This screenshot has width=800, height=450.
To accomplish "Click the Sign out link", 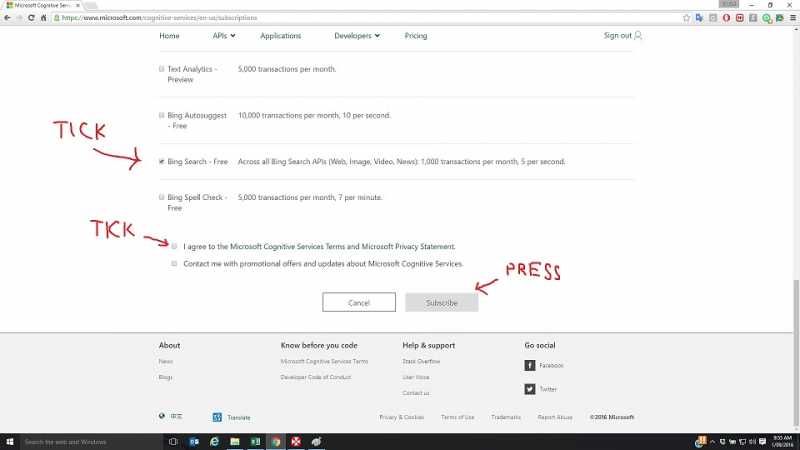I will tap(618, 35).
